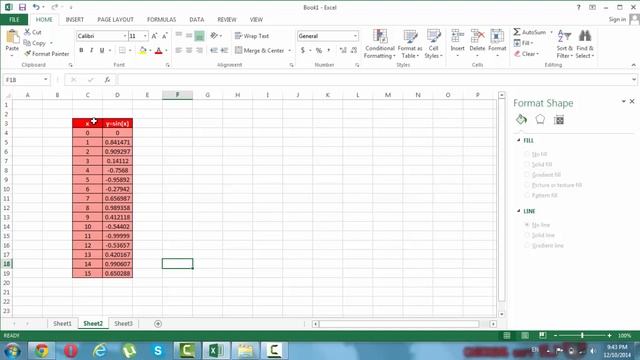640x360 pixels.
Task: Select the Gradient fill radio option
Action: (x=527, y=175)
